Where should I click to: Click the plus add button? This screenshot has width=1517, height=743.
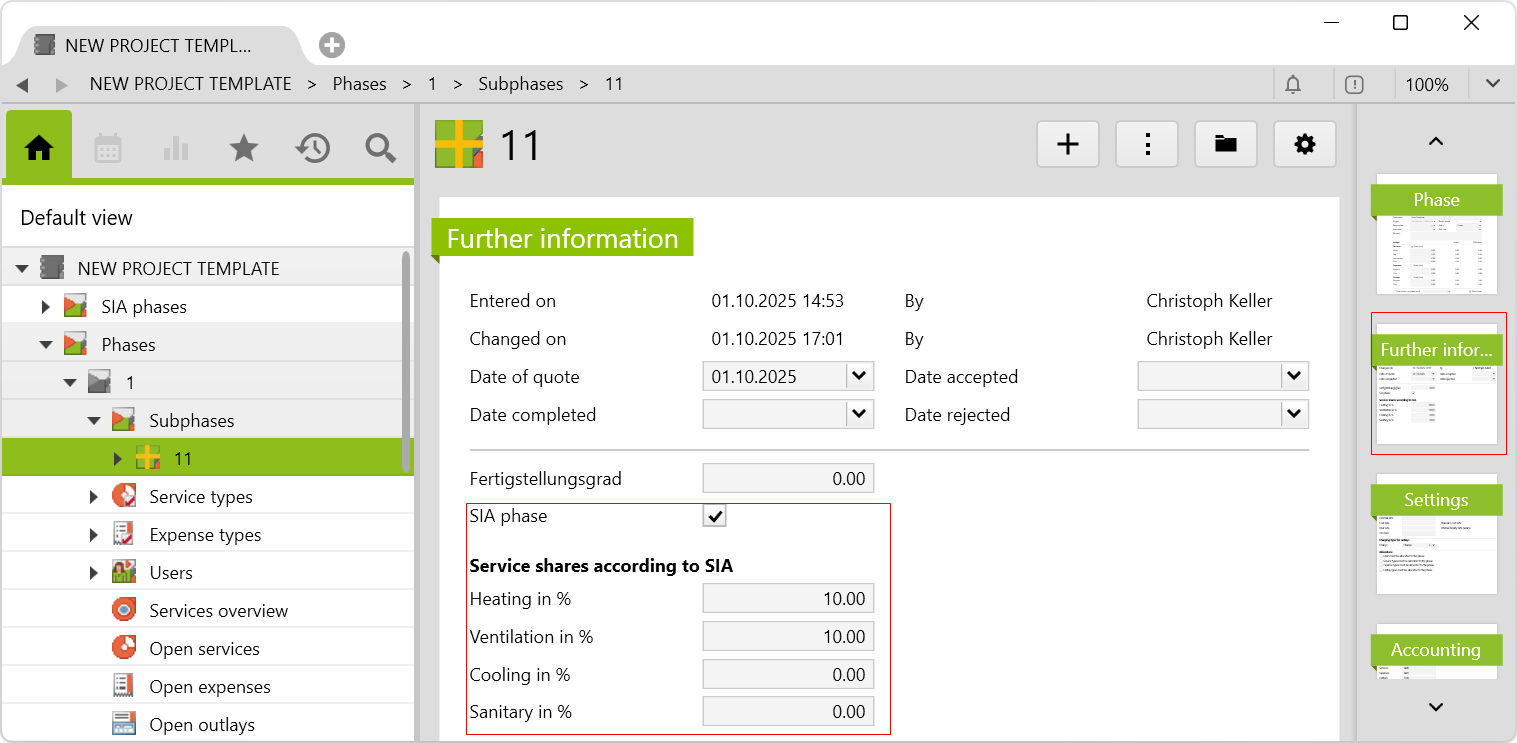tap(1067, 145)
